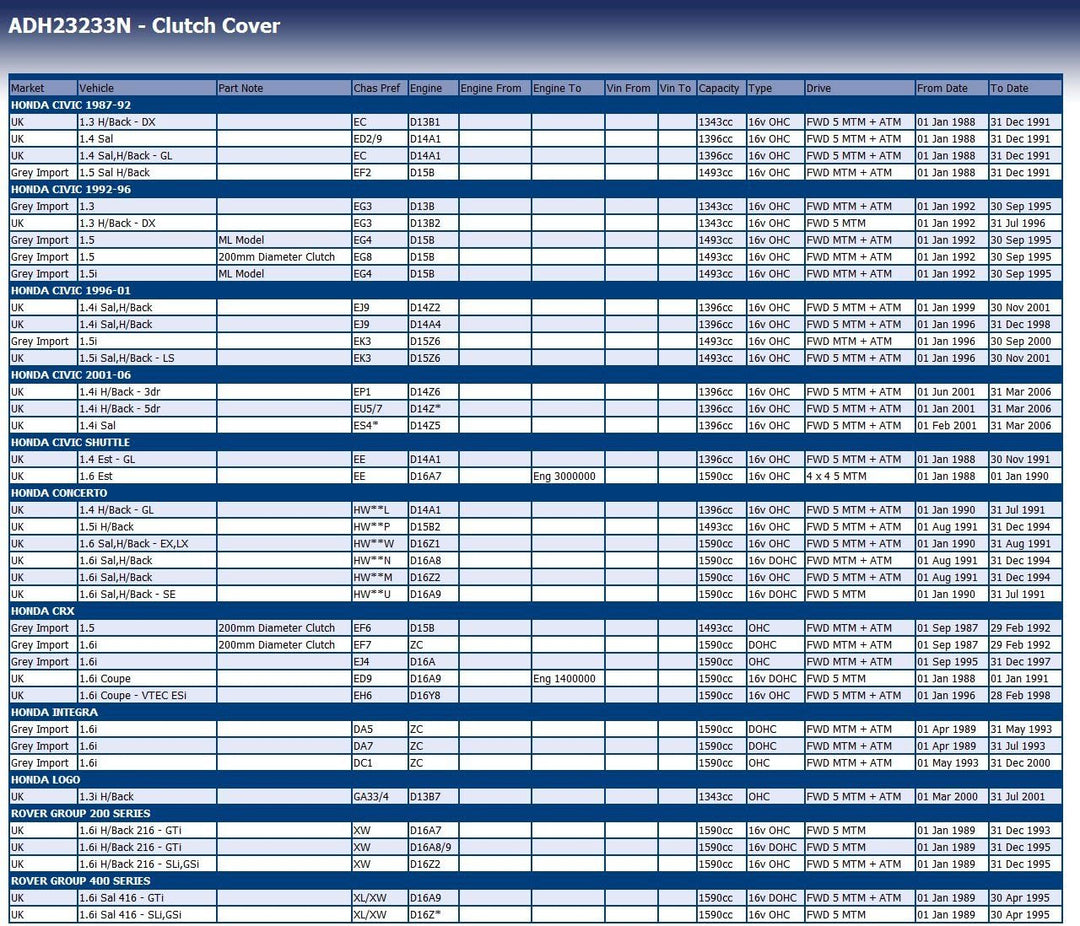Viewport: 1080px width, 926px height.
Task: Click the 'Eng 1400000' engine-to cell
Action: point(568,679)
